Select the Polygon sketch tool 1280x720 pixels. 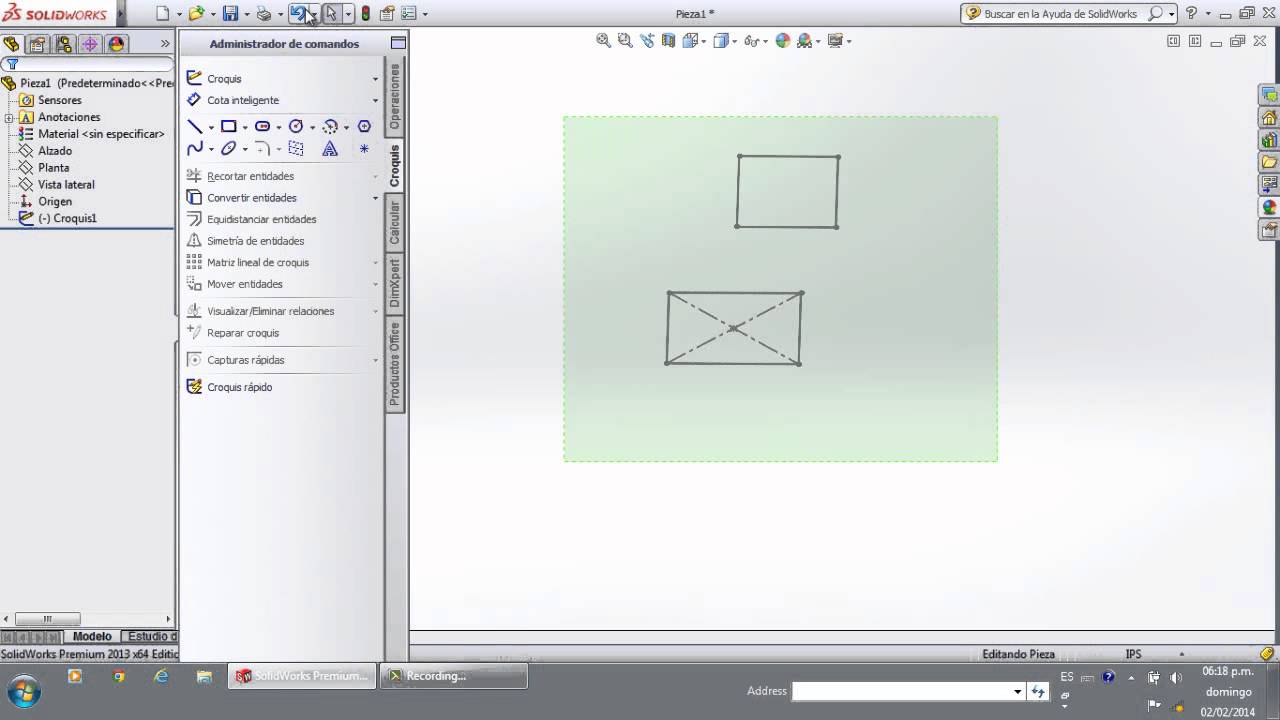tap(364, 127)
